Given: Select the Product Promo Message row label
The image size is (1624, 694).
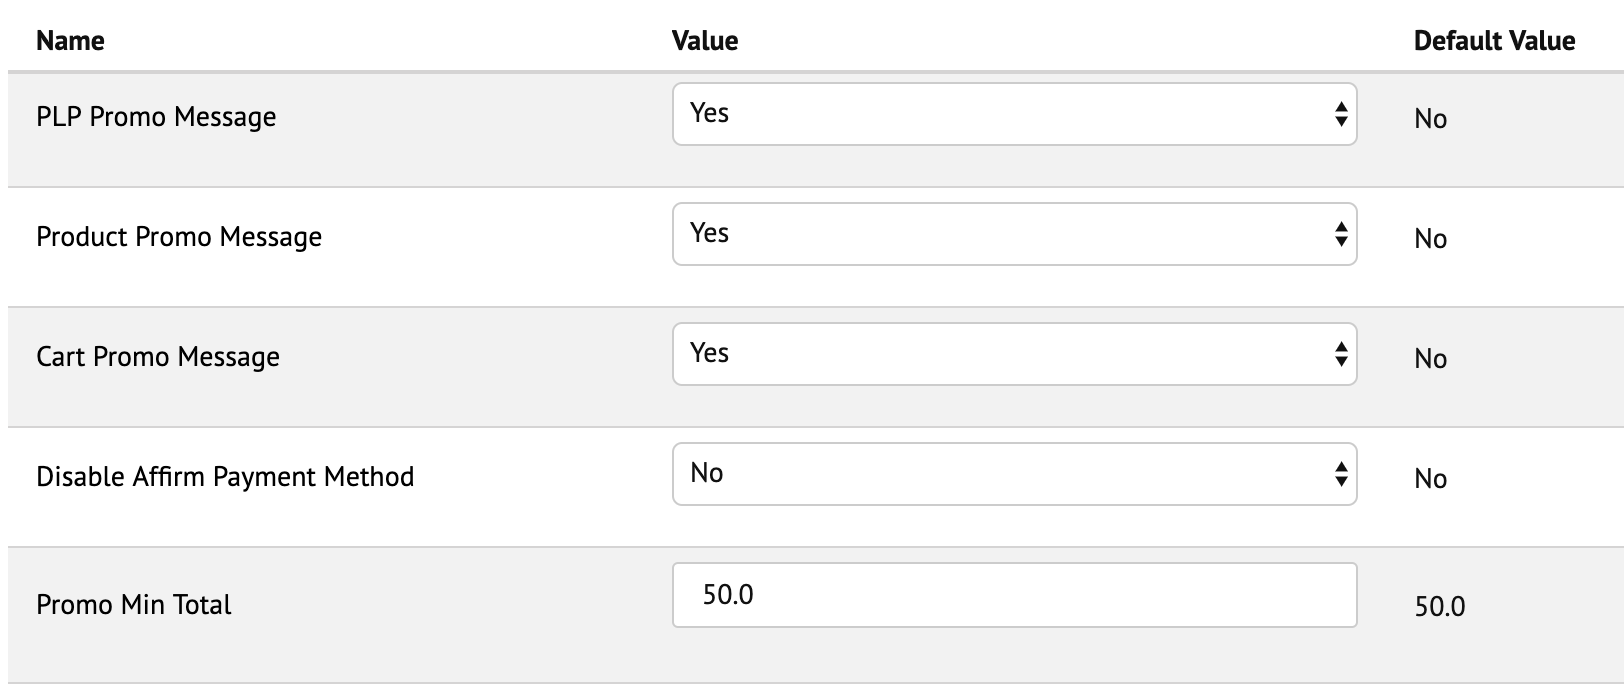Looking at the screenshot, I should (179, 237).
